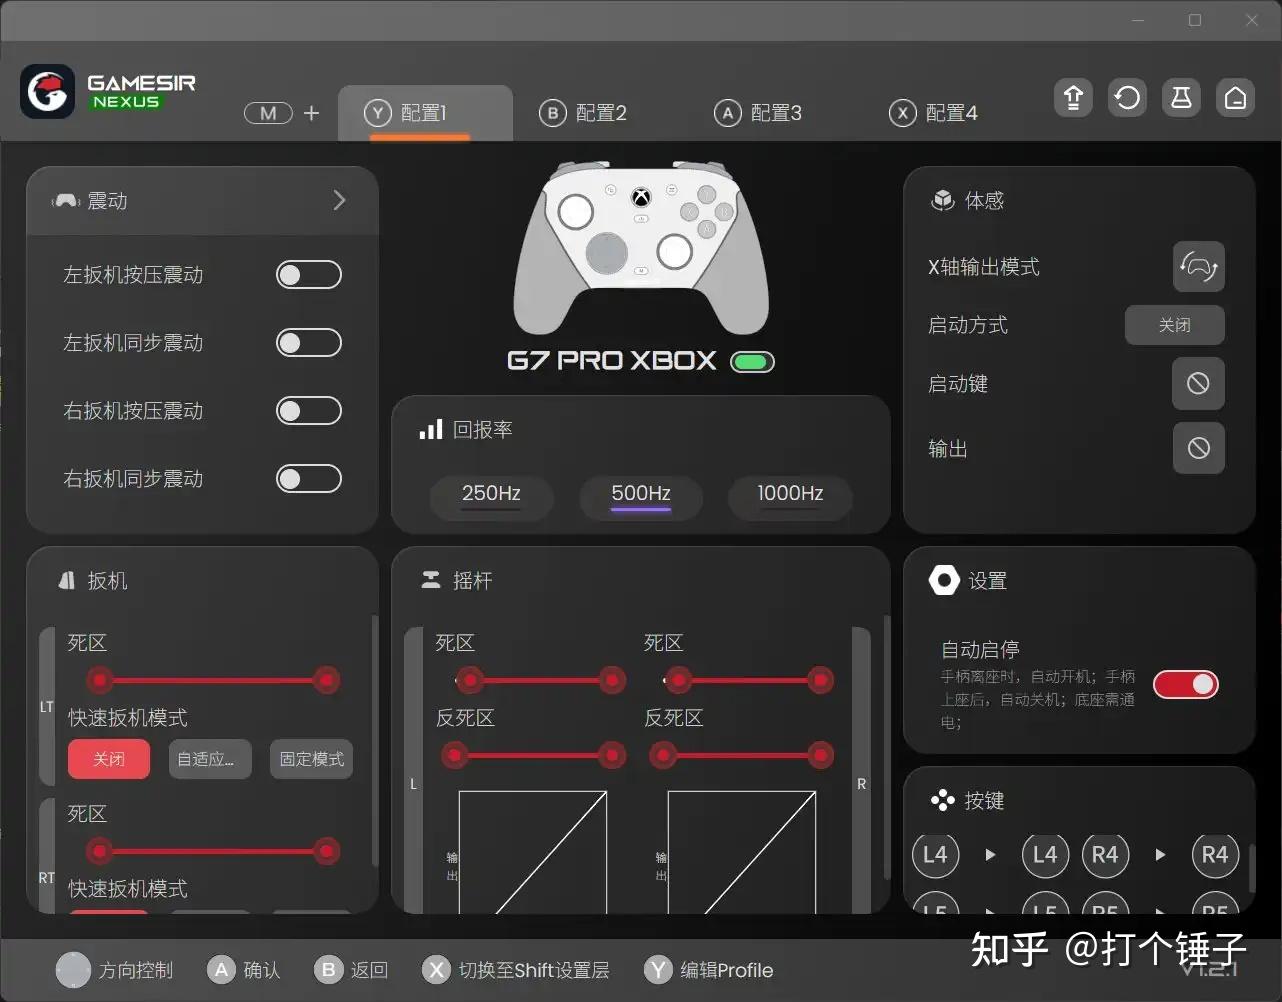Click the home dock icon top right

coord(1235,97)
